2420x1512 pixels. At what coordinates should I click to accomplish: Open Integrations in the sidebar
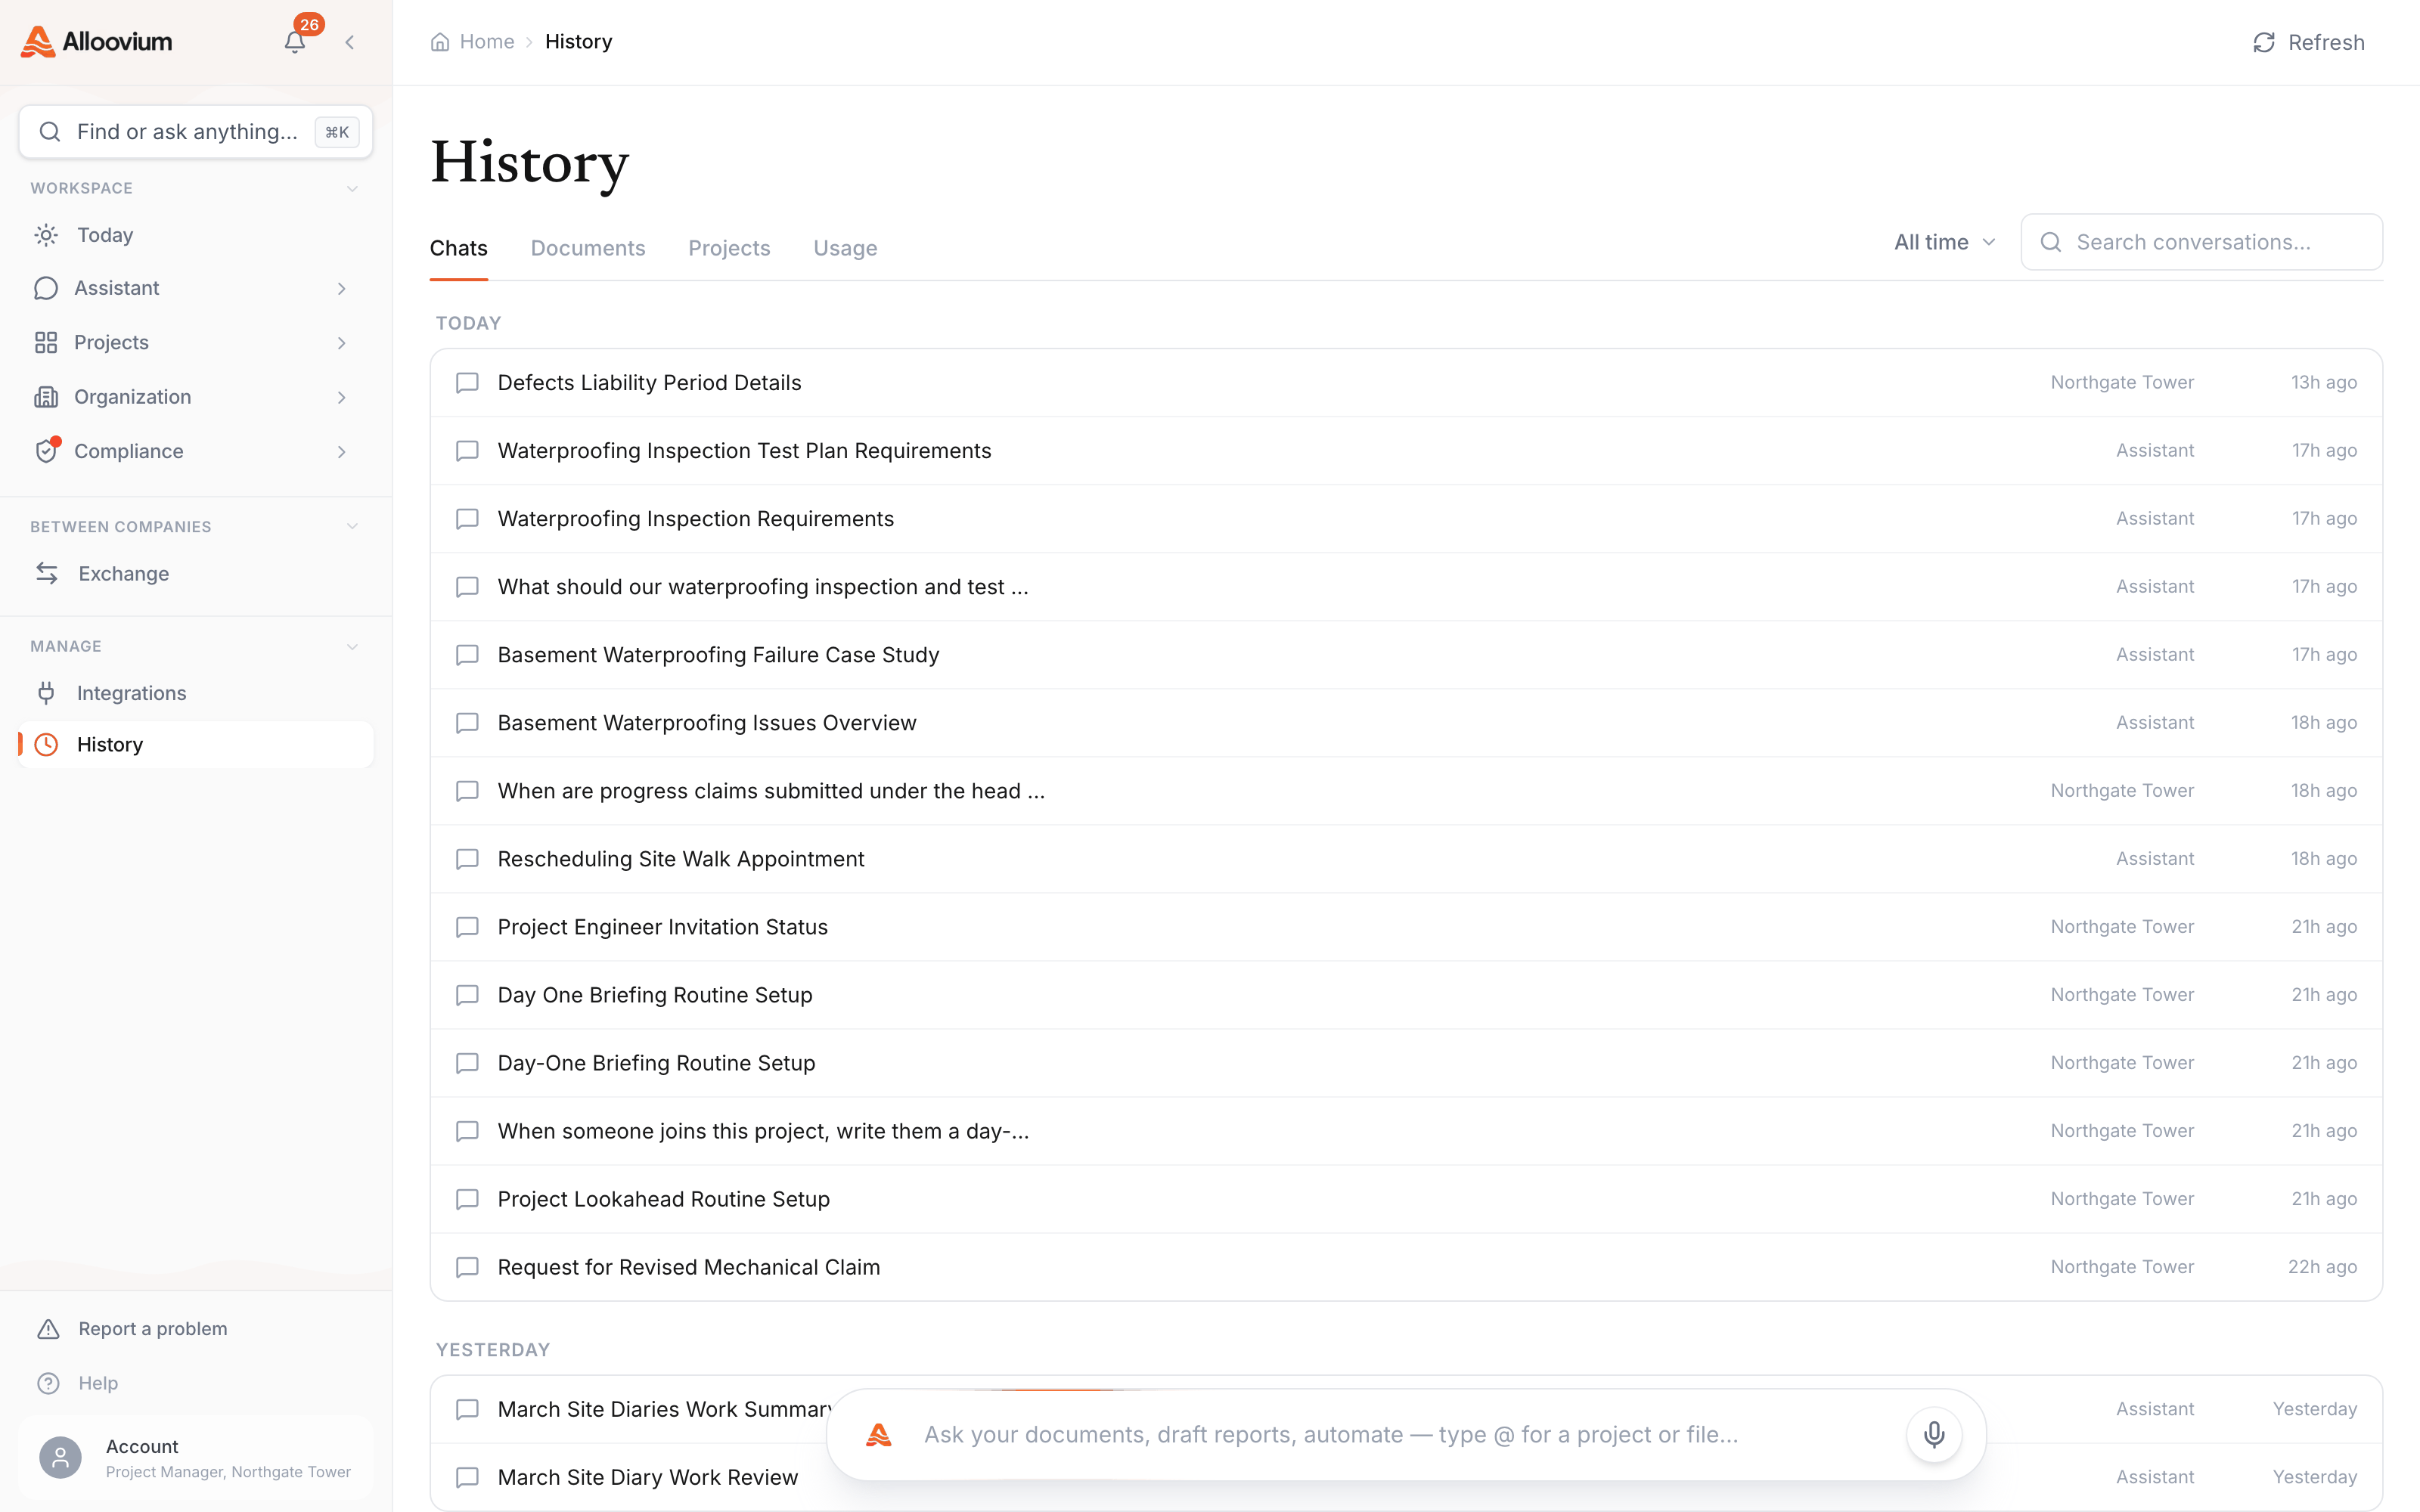[196, 693]
